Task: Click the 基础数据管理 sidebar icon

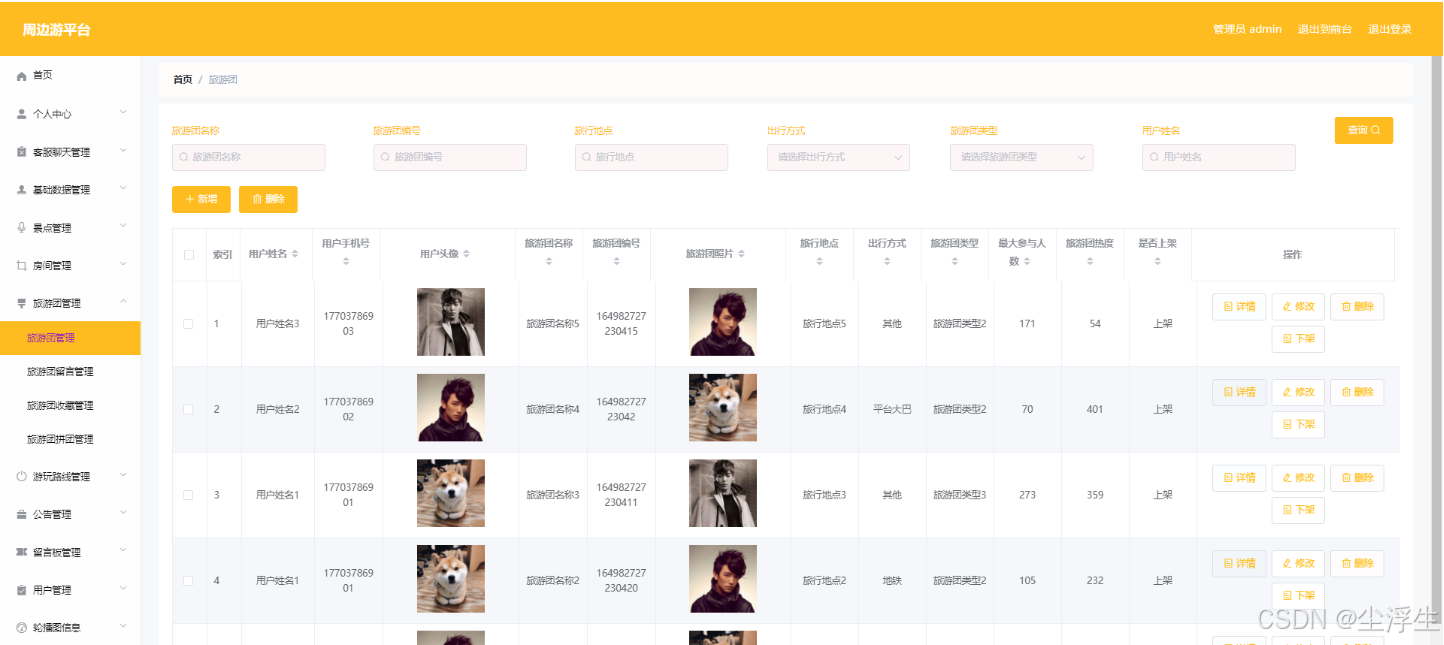Action: click(22, 190)
